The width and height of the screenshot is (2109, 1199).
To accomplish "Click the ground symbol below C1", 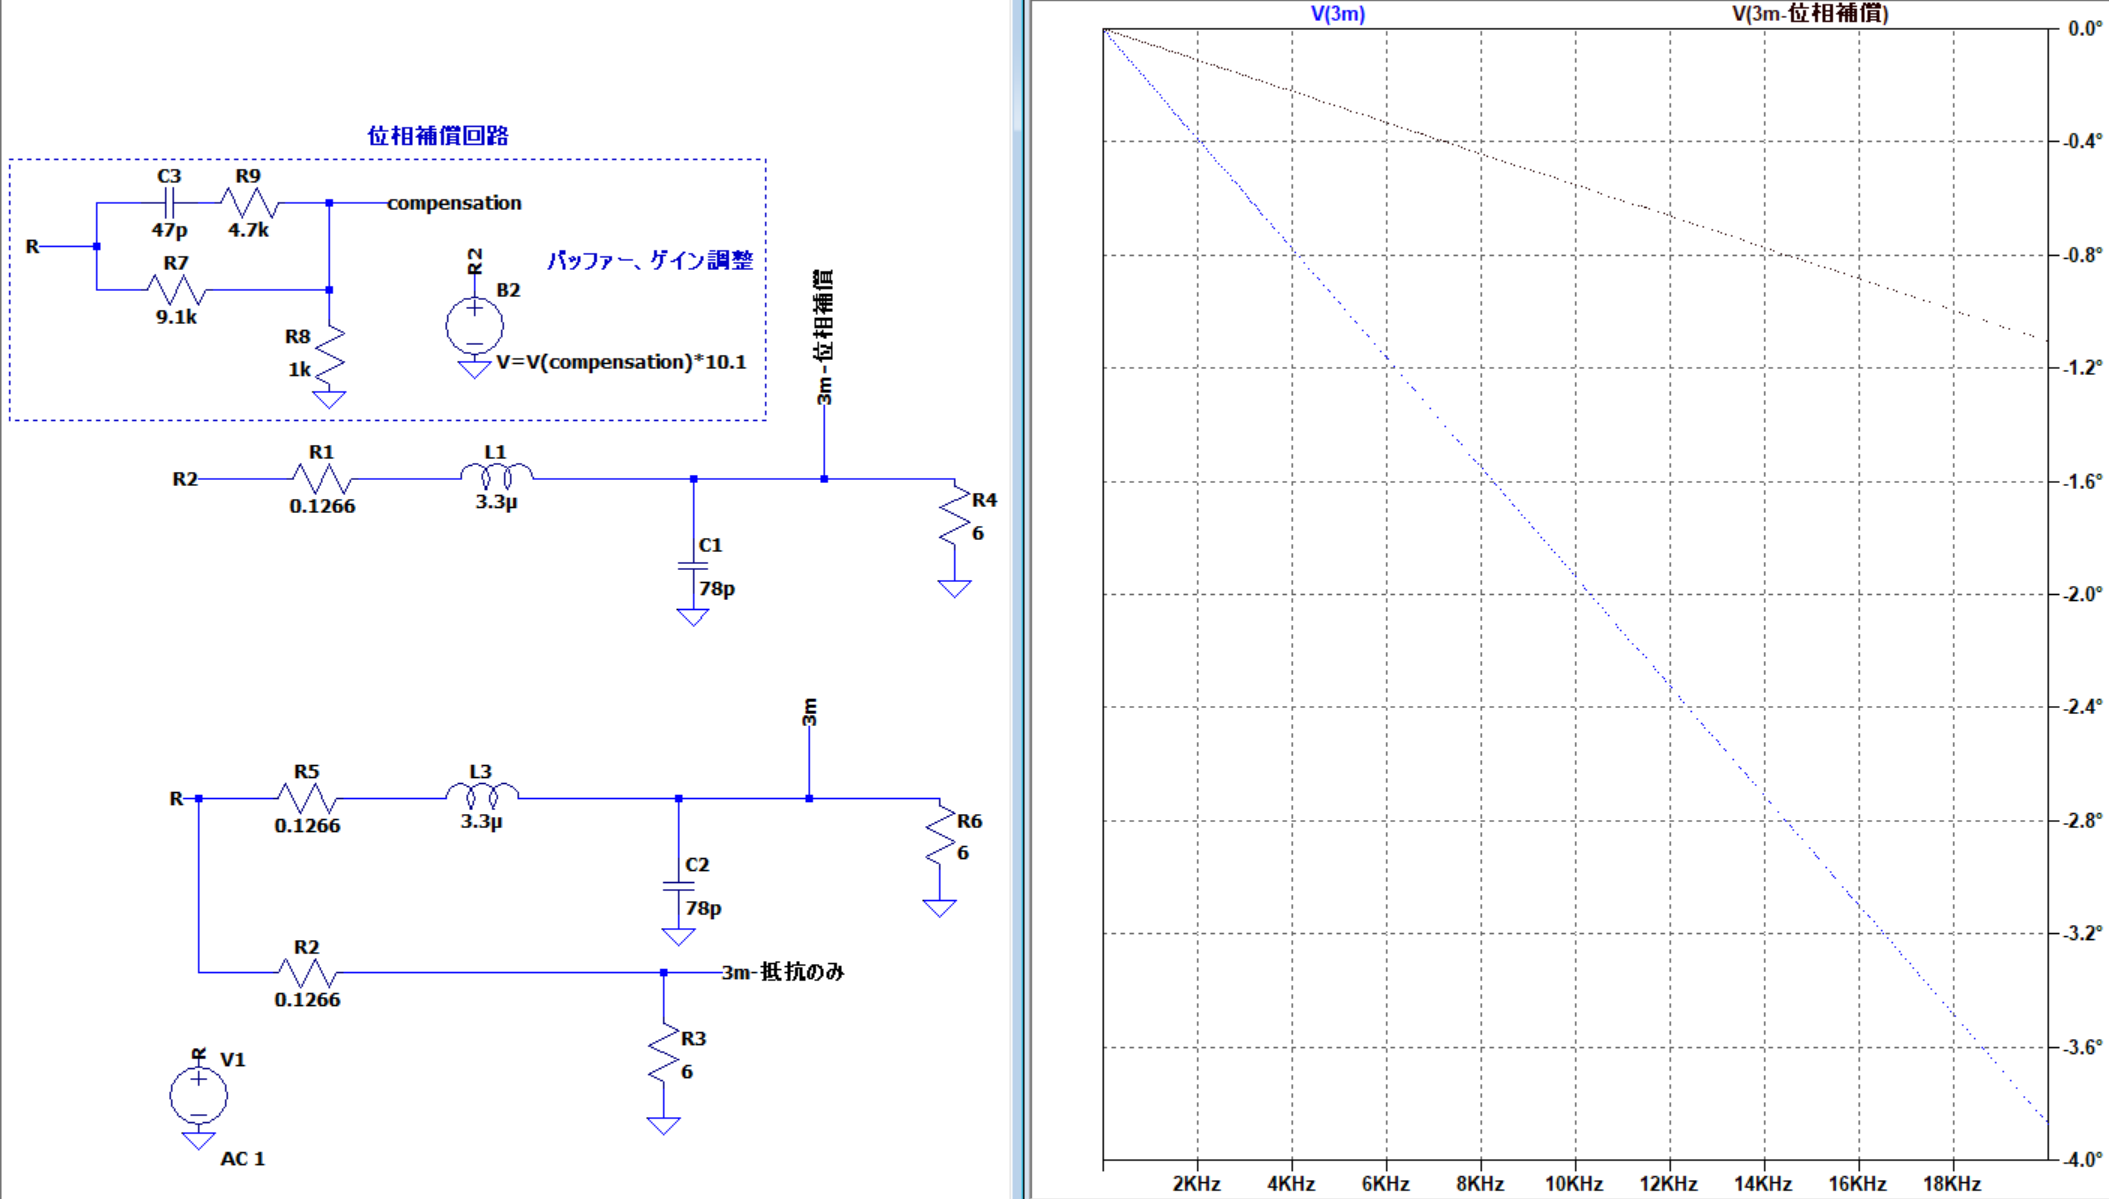I will [x=693, y=617].
